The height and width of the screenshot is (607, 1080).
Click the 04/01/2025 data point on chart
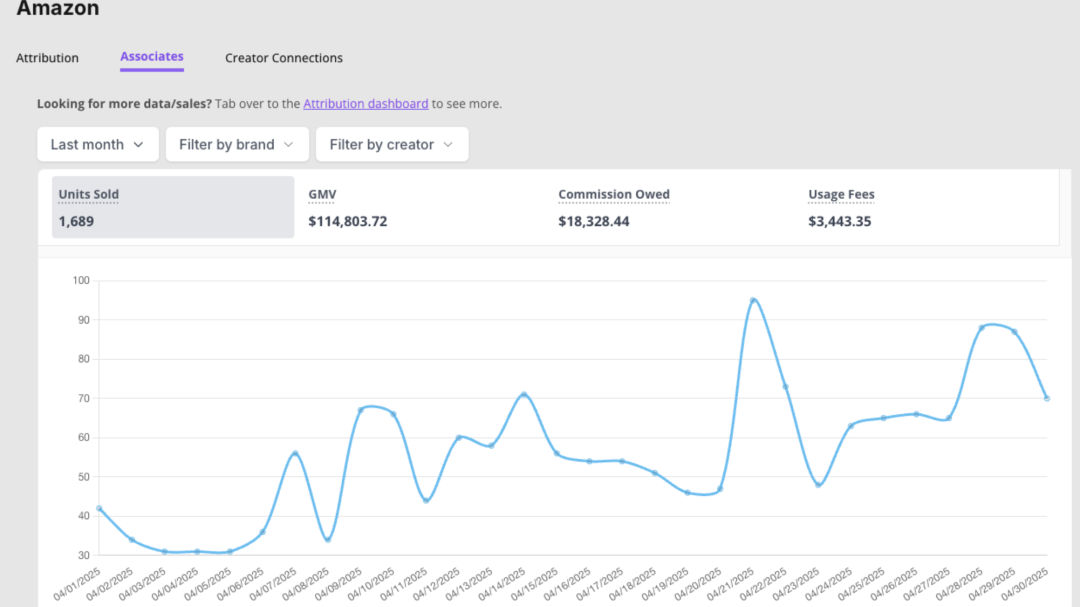pyautogui.click(x=99, y=508)
